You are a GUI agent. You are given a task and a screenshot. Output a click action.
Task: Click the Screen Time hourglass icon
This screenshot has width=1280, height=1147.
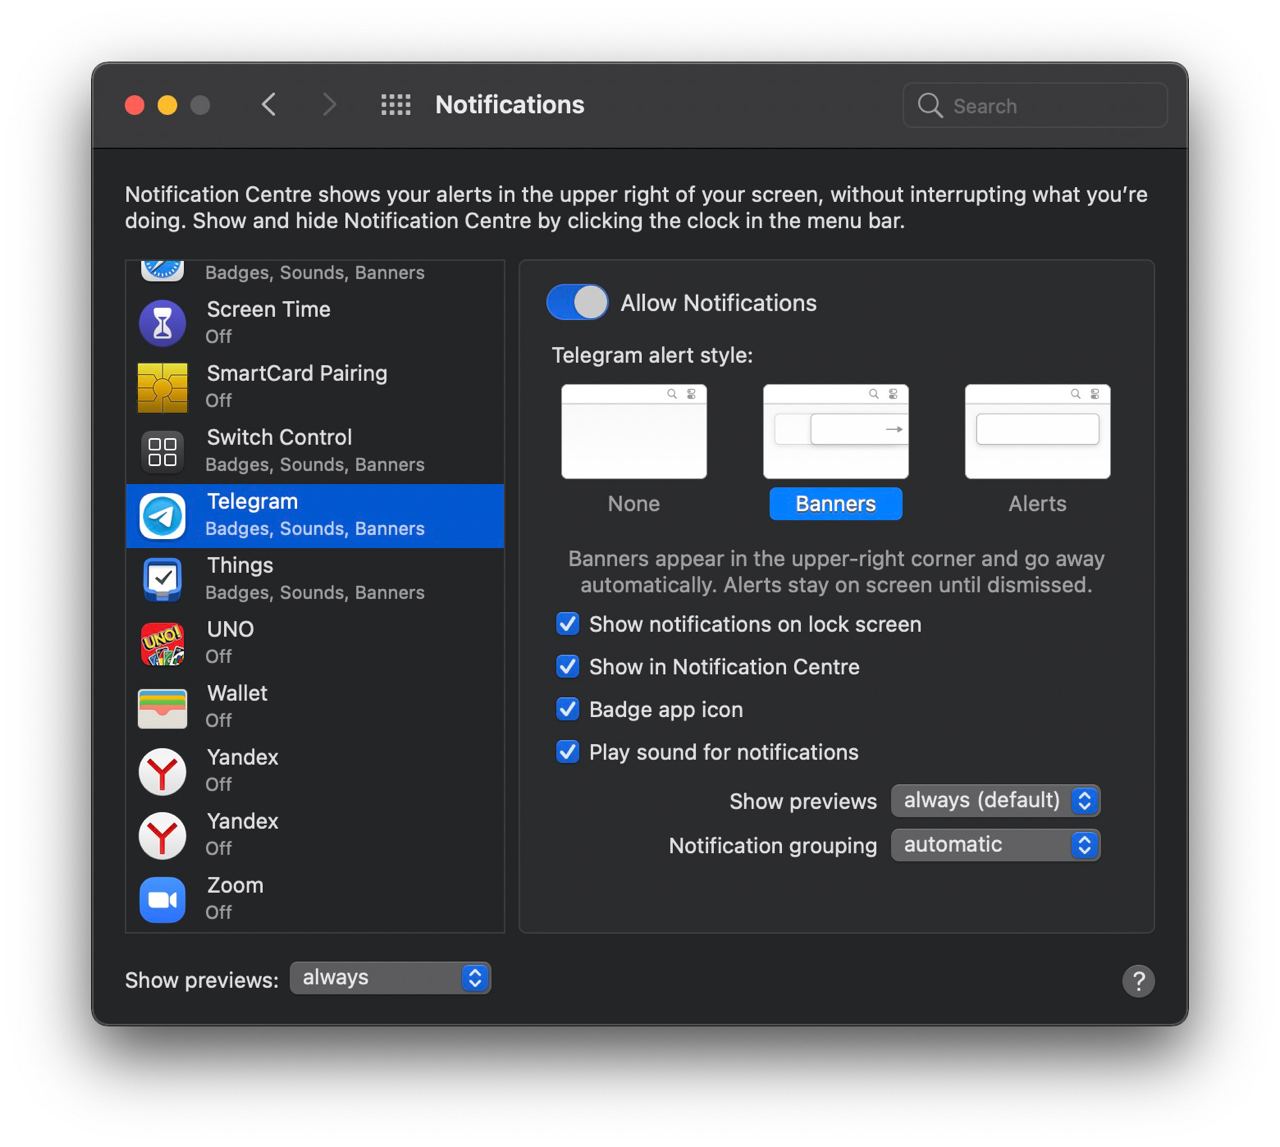[x=162, y=323]
